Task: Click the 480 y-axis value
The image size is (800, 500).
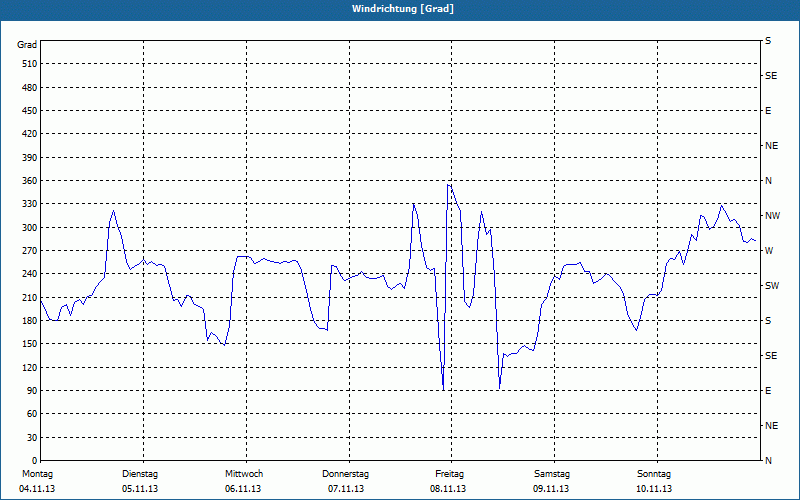Action: pyautogui.click(x=30, y=88)
